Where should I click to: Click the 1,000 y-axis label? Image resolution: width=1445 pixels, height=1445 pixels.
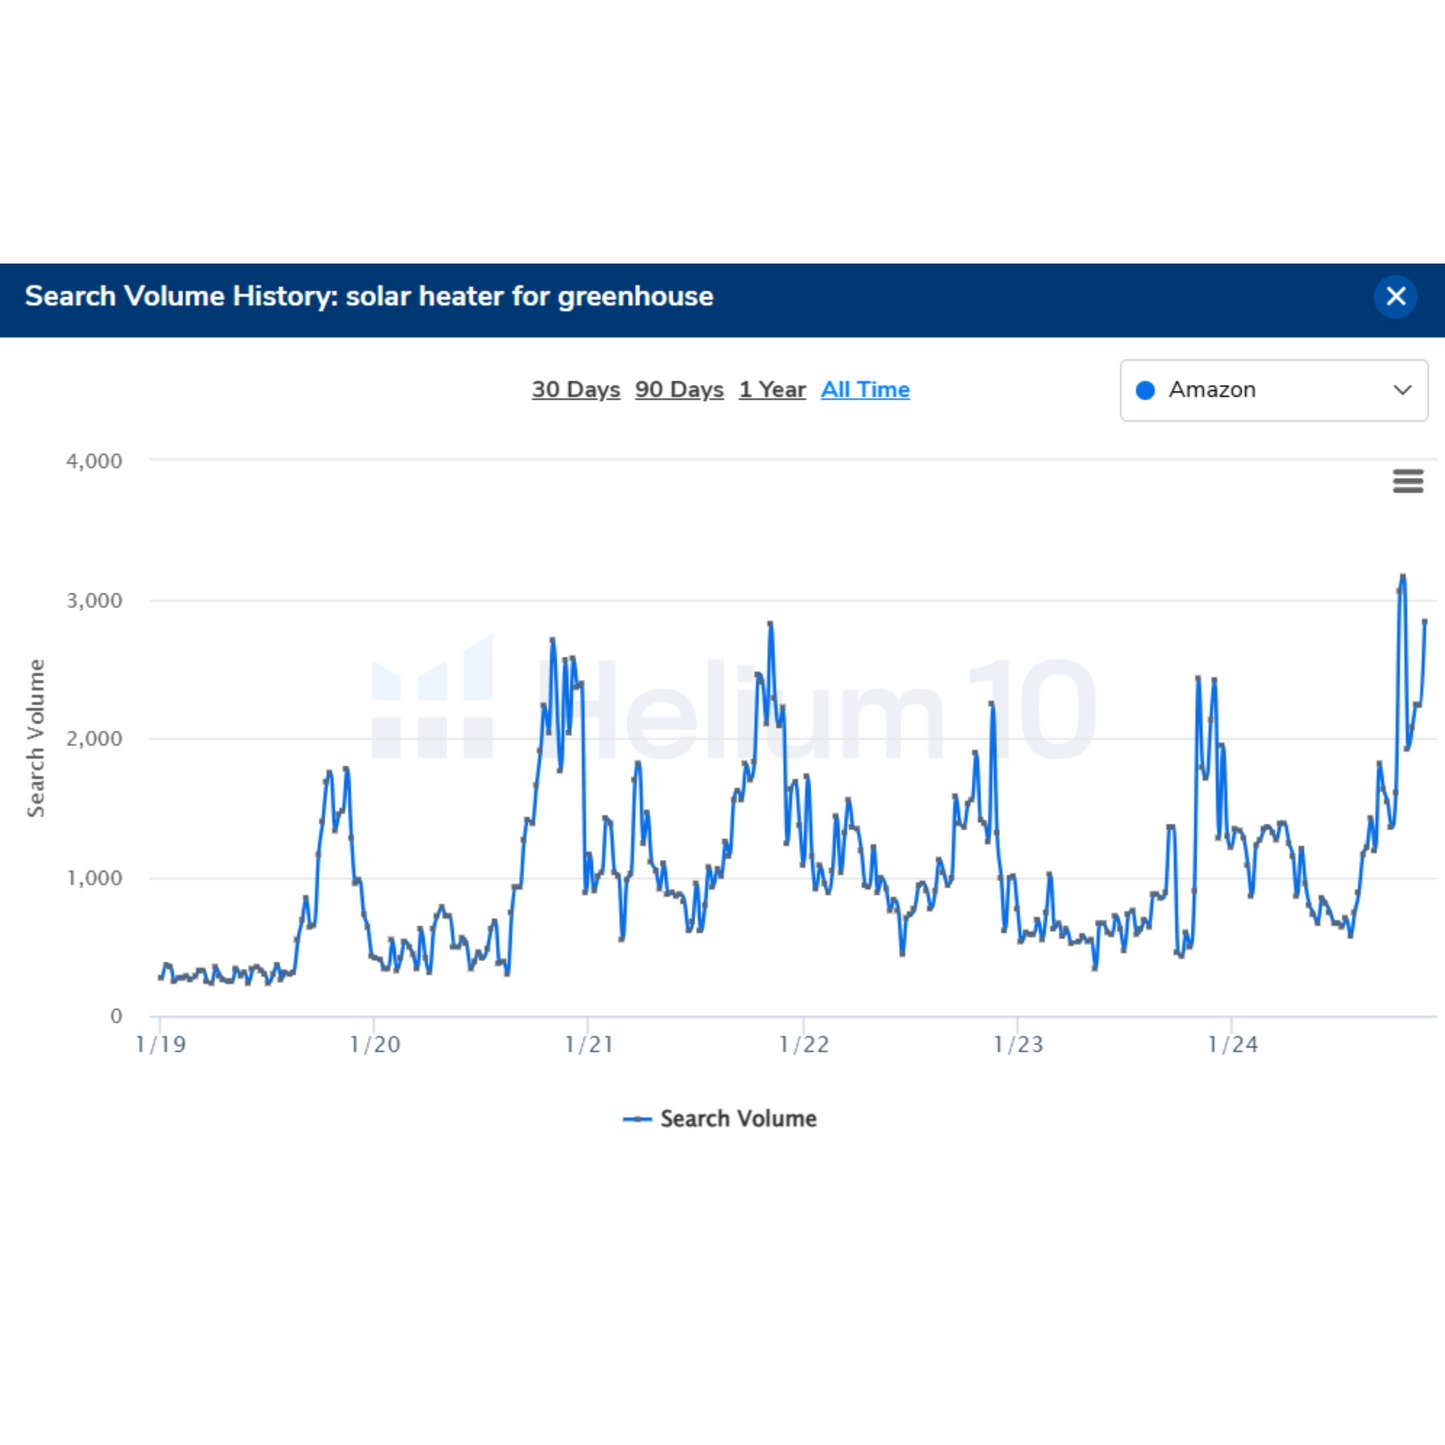tap(94, 878)
